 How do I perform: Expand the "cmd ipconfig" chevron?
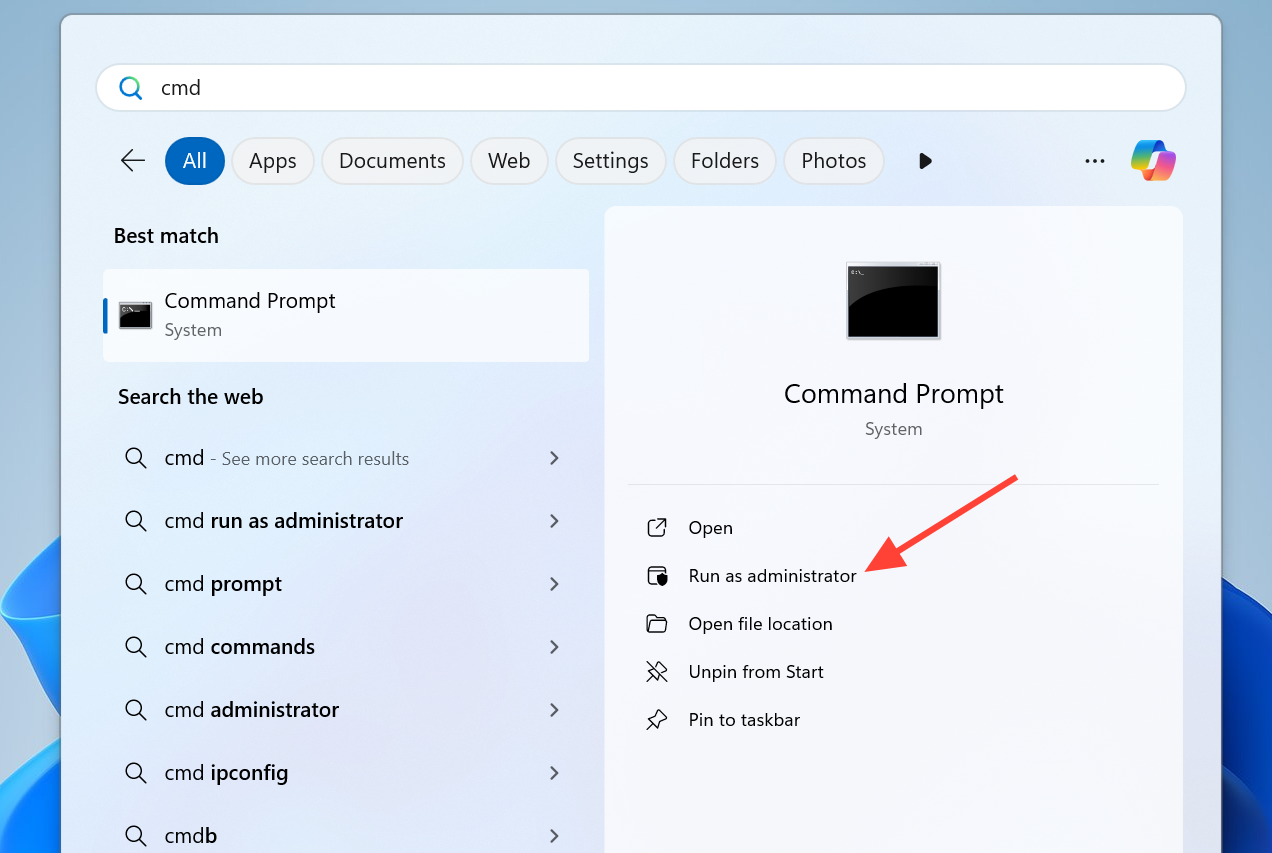[554, 773]
